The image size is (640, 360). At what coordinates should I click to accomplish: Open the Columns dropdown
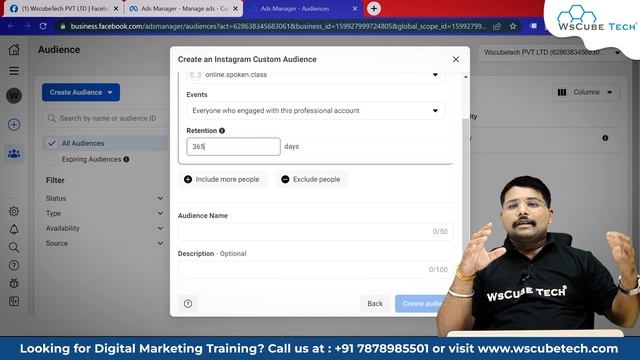click(585, 92)
